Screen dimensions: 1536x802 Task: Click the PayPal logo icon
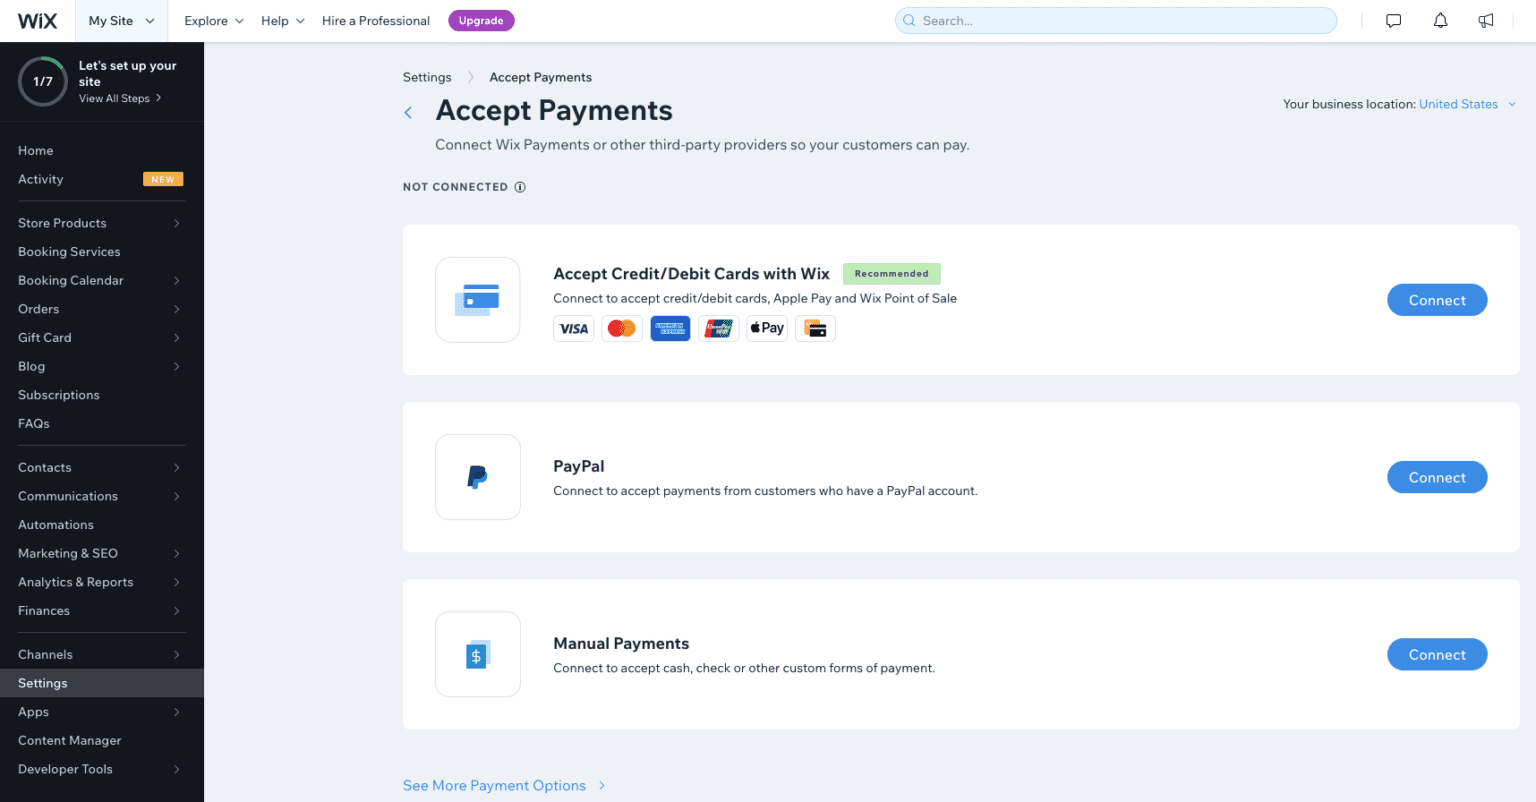(478, 477)
